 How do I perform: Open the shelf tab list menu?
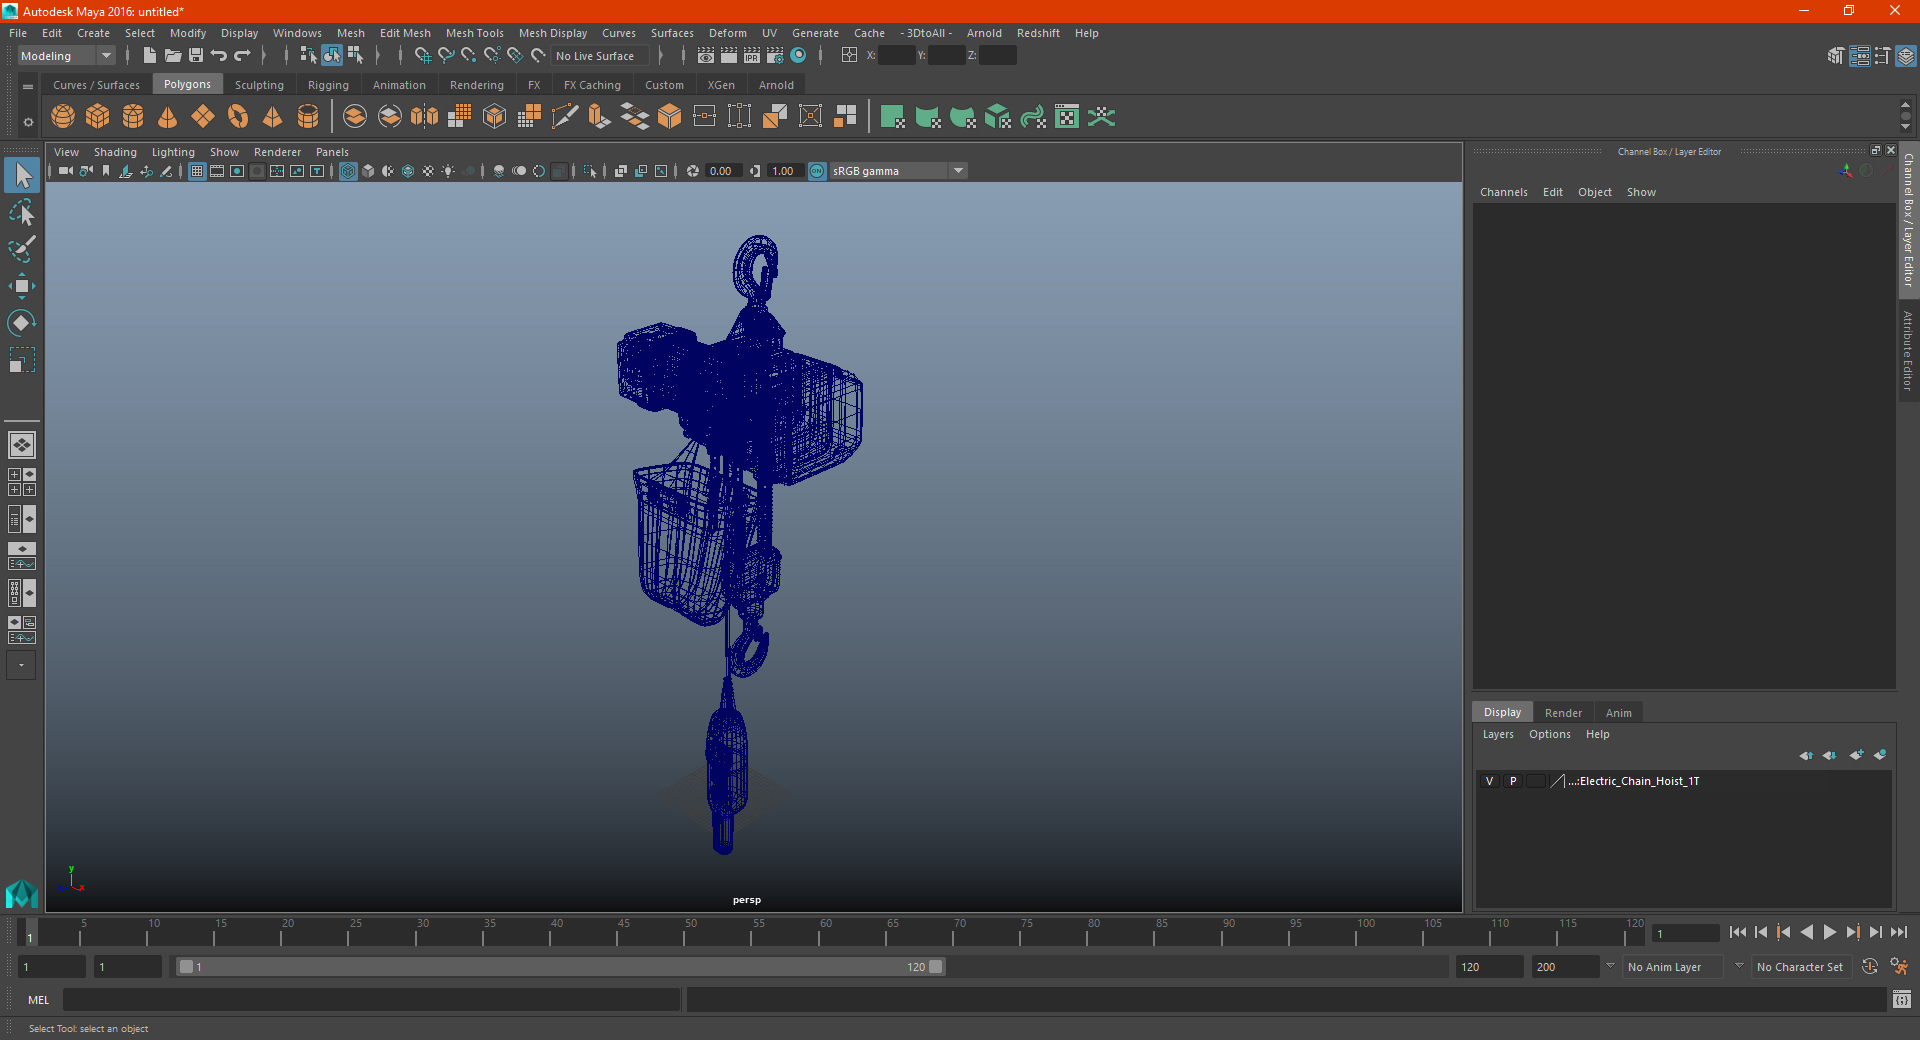coord(28,87)
